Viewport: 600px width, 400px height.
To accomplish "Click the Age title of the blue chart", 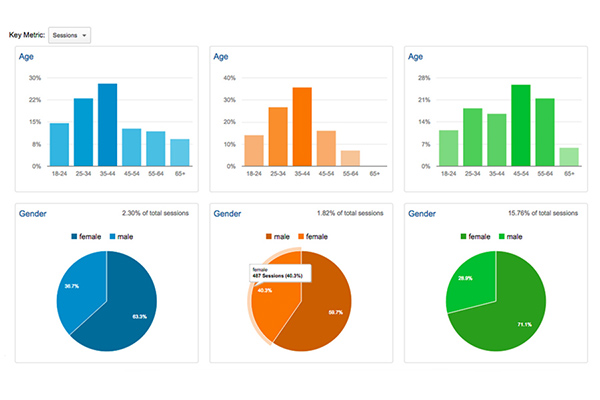I will pos(27,57).
